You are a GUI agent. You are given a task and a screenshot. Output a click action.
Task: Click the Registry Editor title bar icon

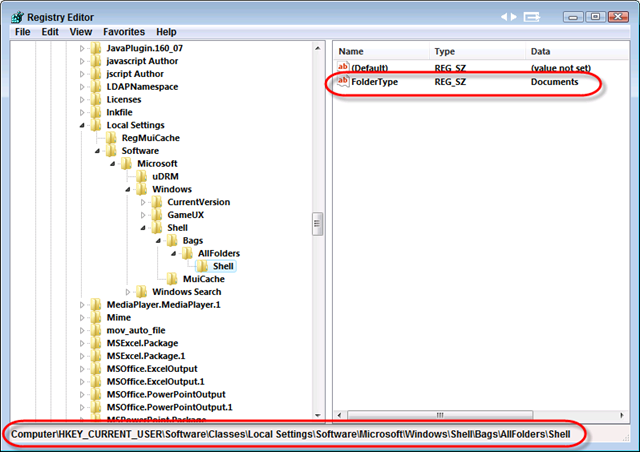click(18, 17)
